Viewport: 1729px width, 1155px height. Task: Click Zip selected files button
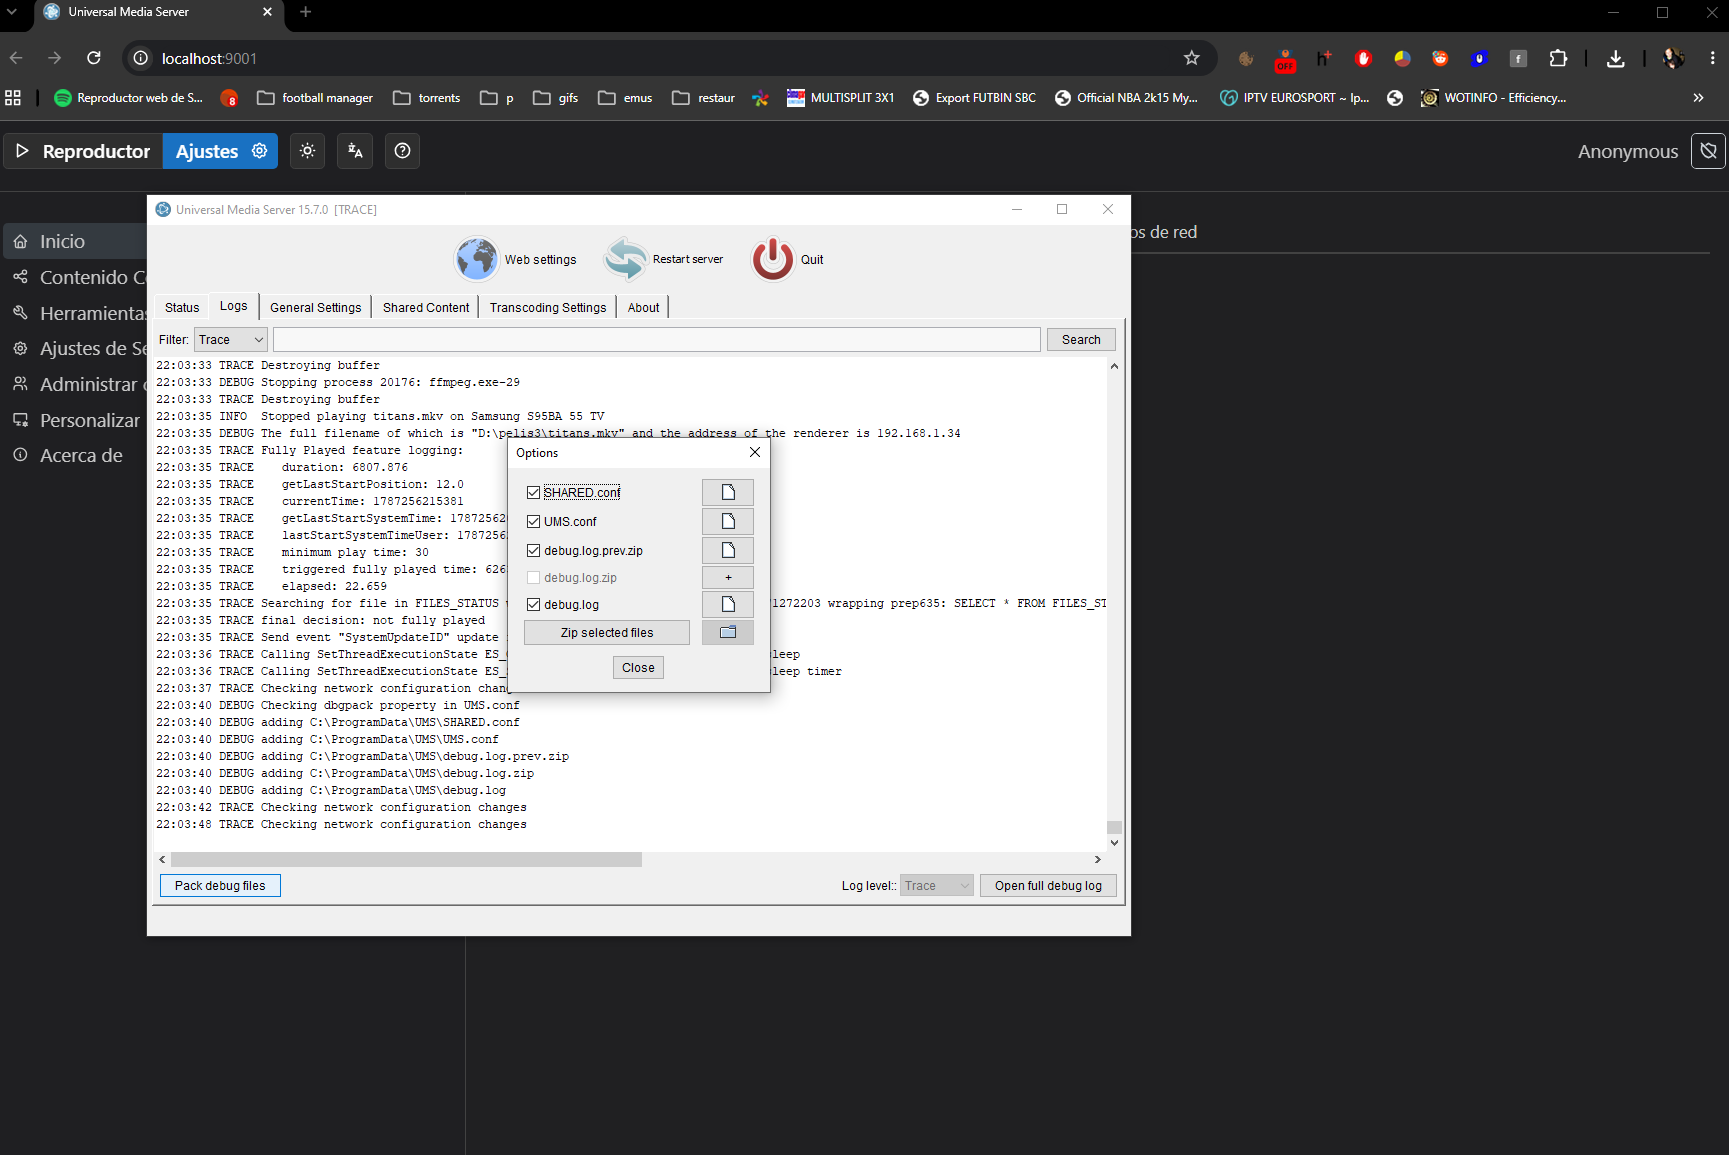point(607,632)
